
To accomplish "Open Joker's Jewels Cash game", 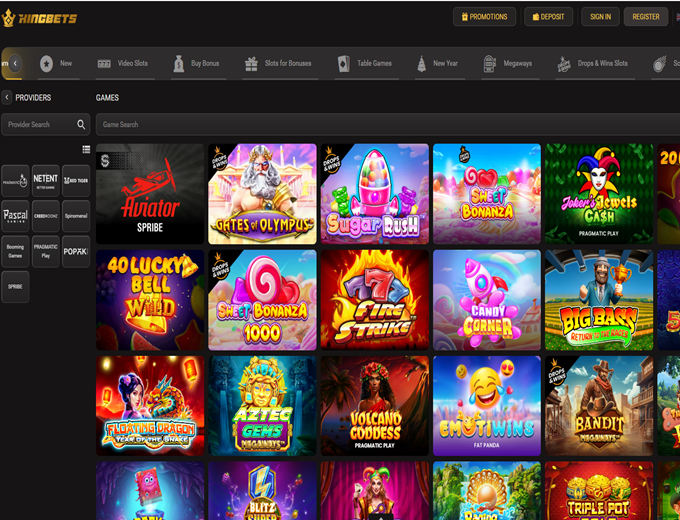I will [599, 194].
